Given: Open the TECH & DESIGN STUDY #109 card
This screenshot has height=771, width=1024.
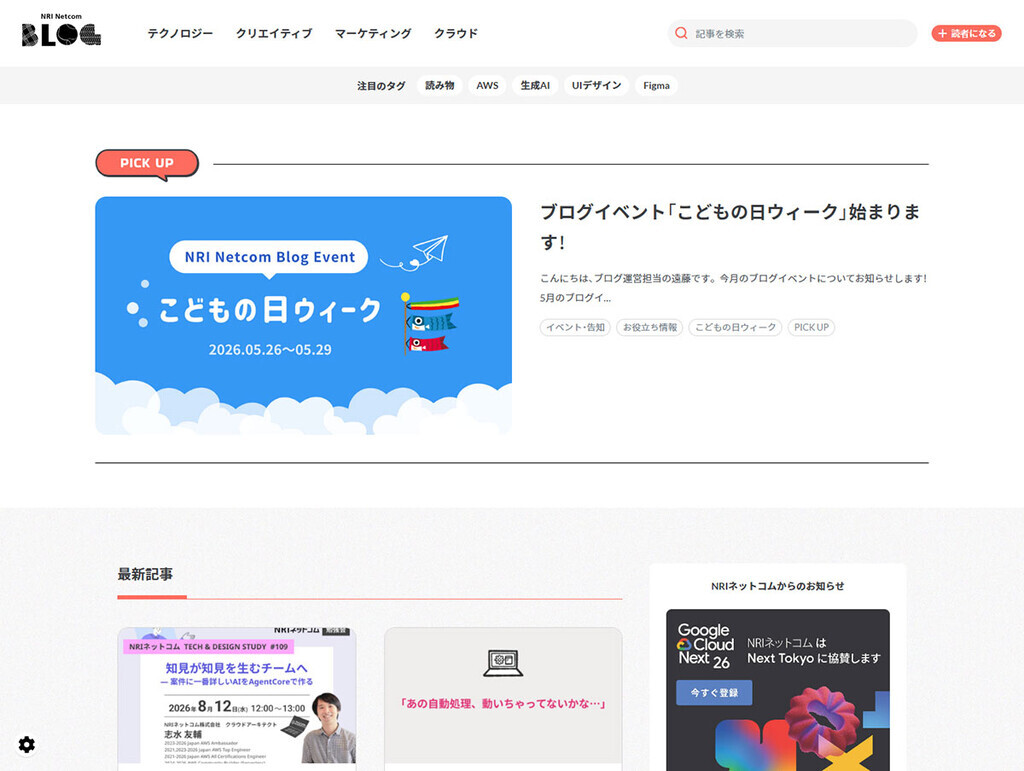Looking at the screenshot, I should point(237,699).
